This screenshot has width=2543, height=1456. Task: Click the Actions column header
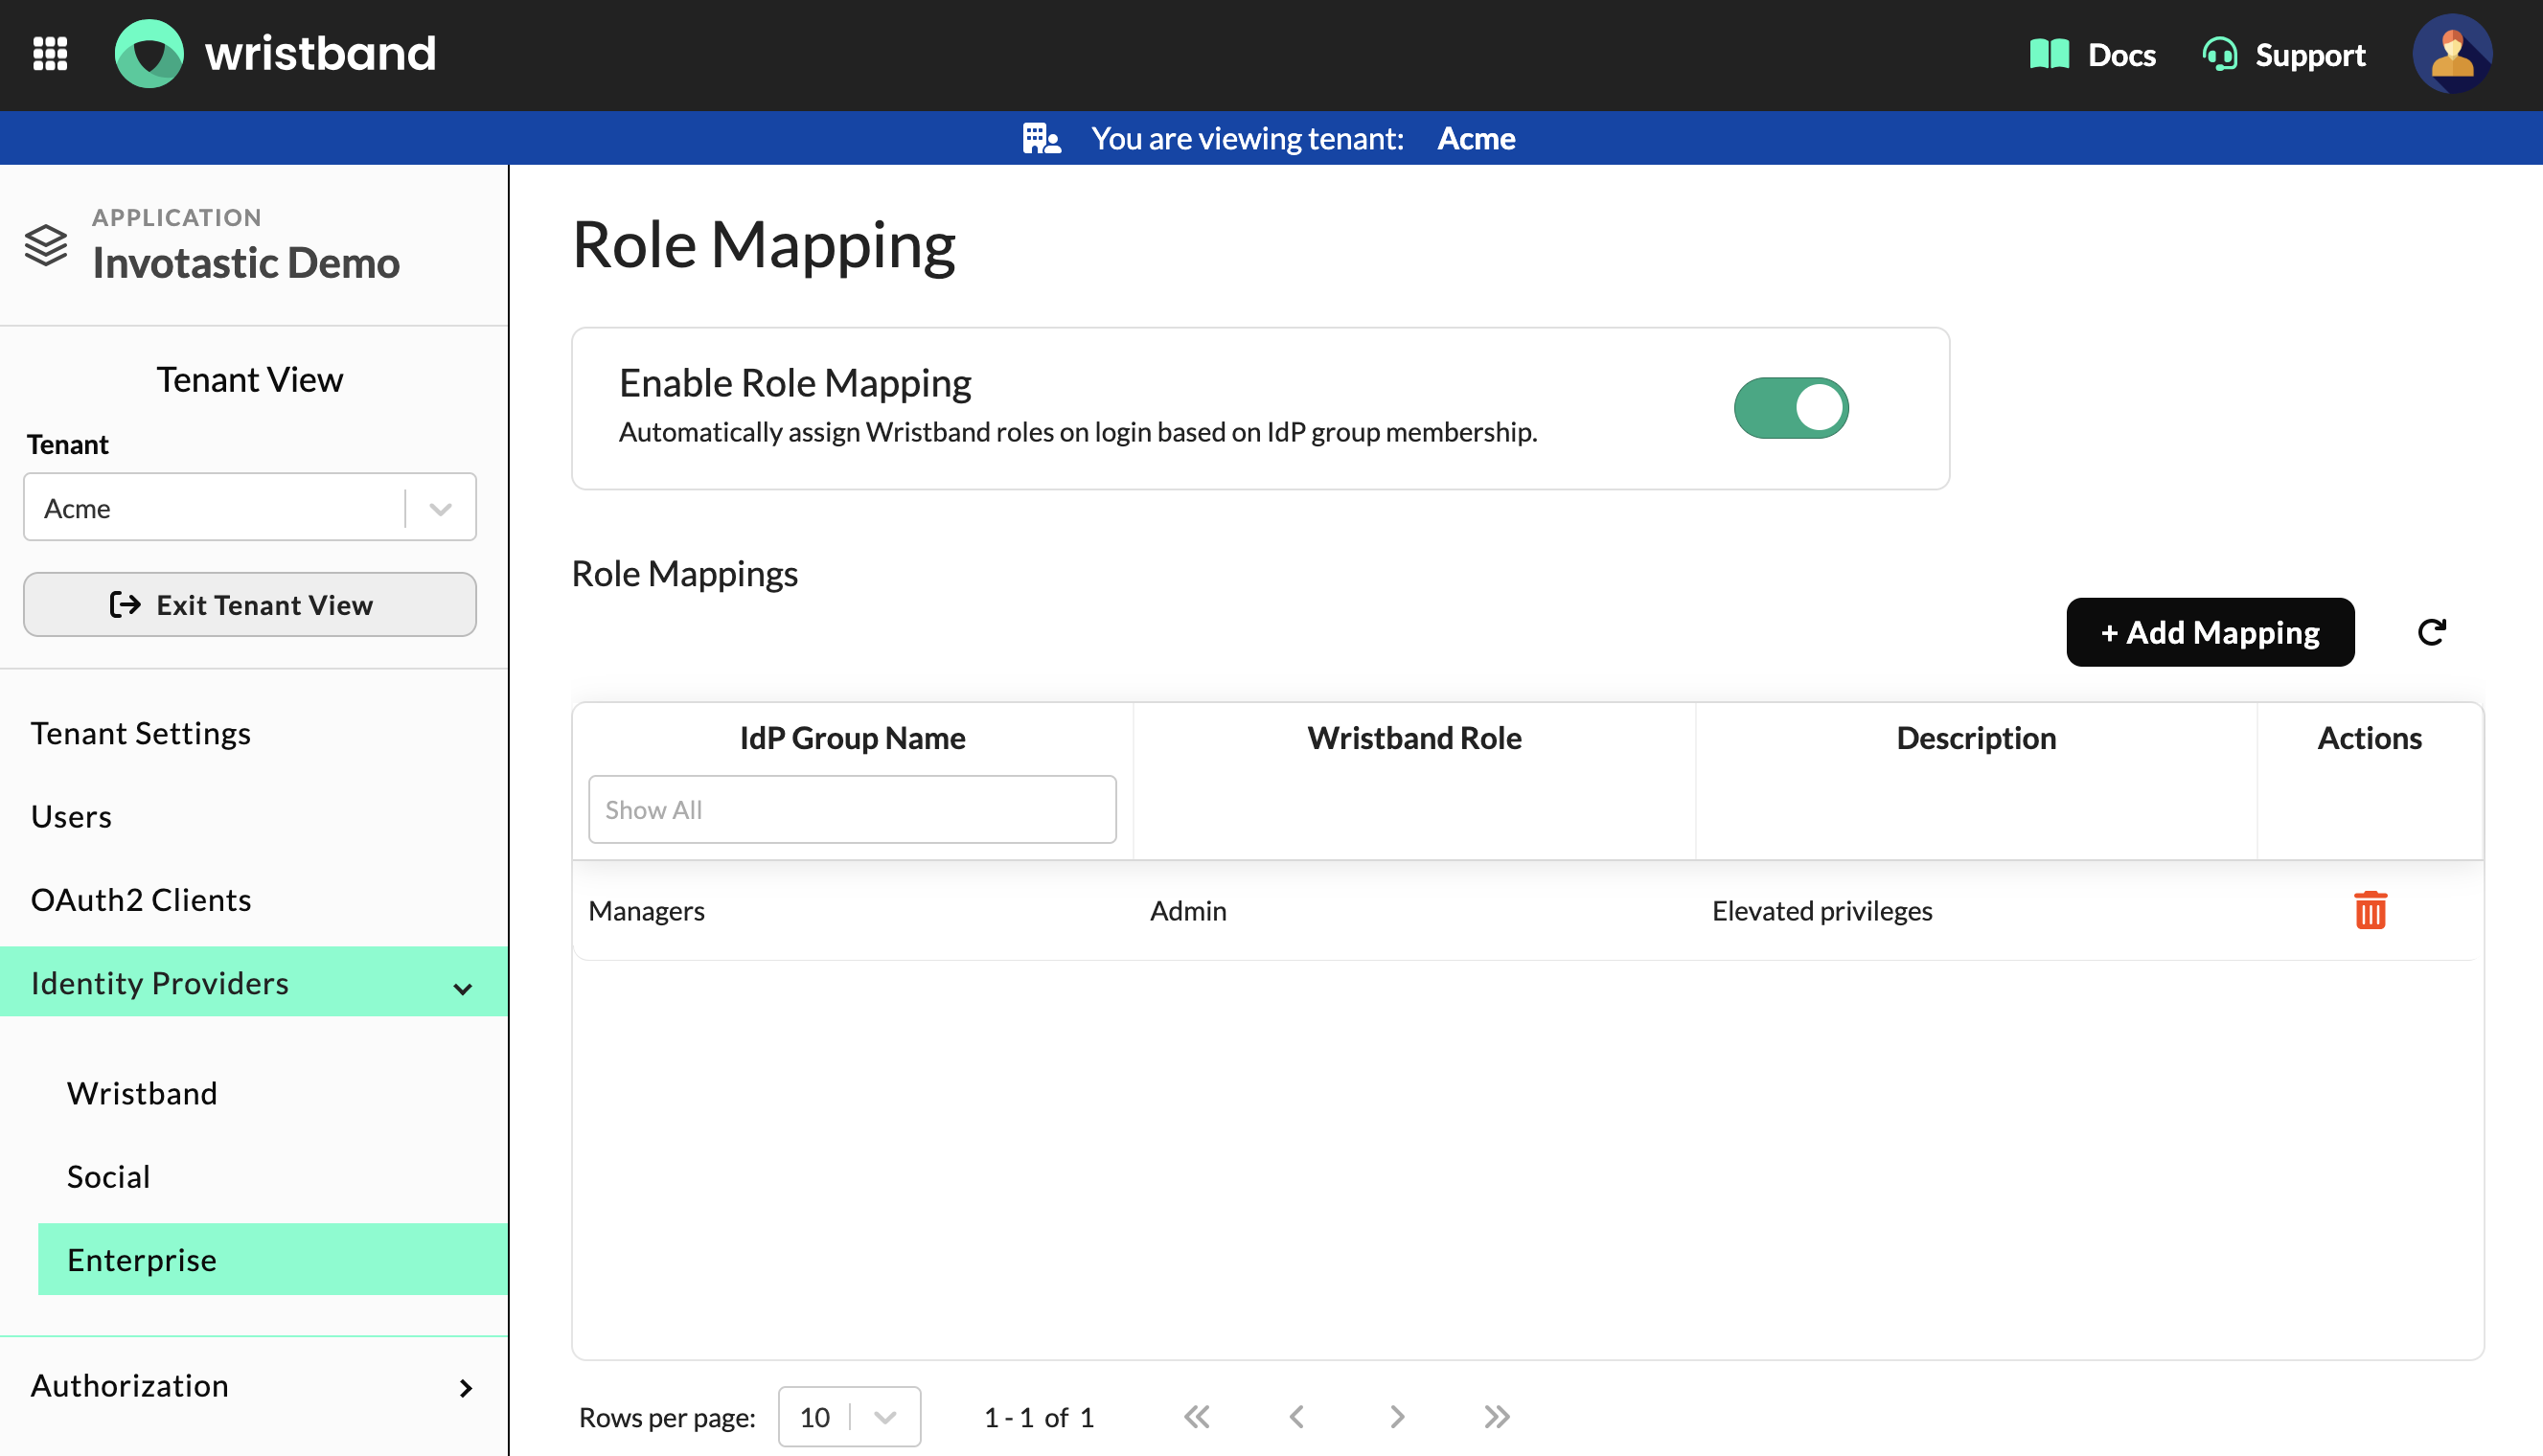pos(2369,738)
